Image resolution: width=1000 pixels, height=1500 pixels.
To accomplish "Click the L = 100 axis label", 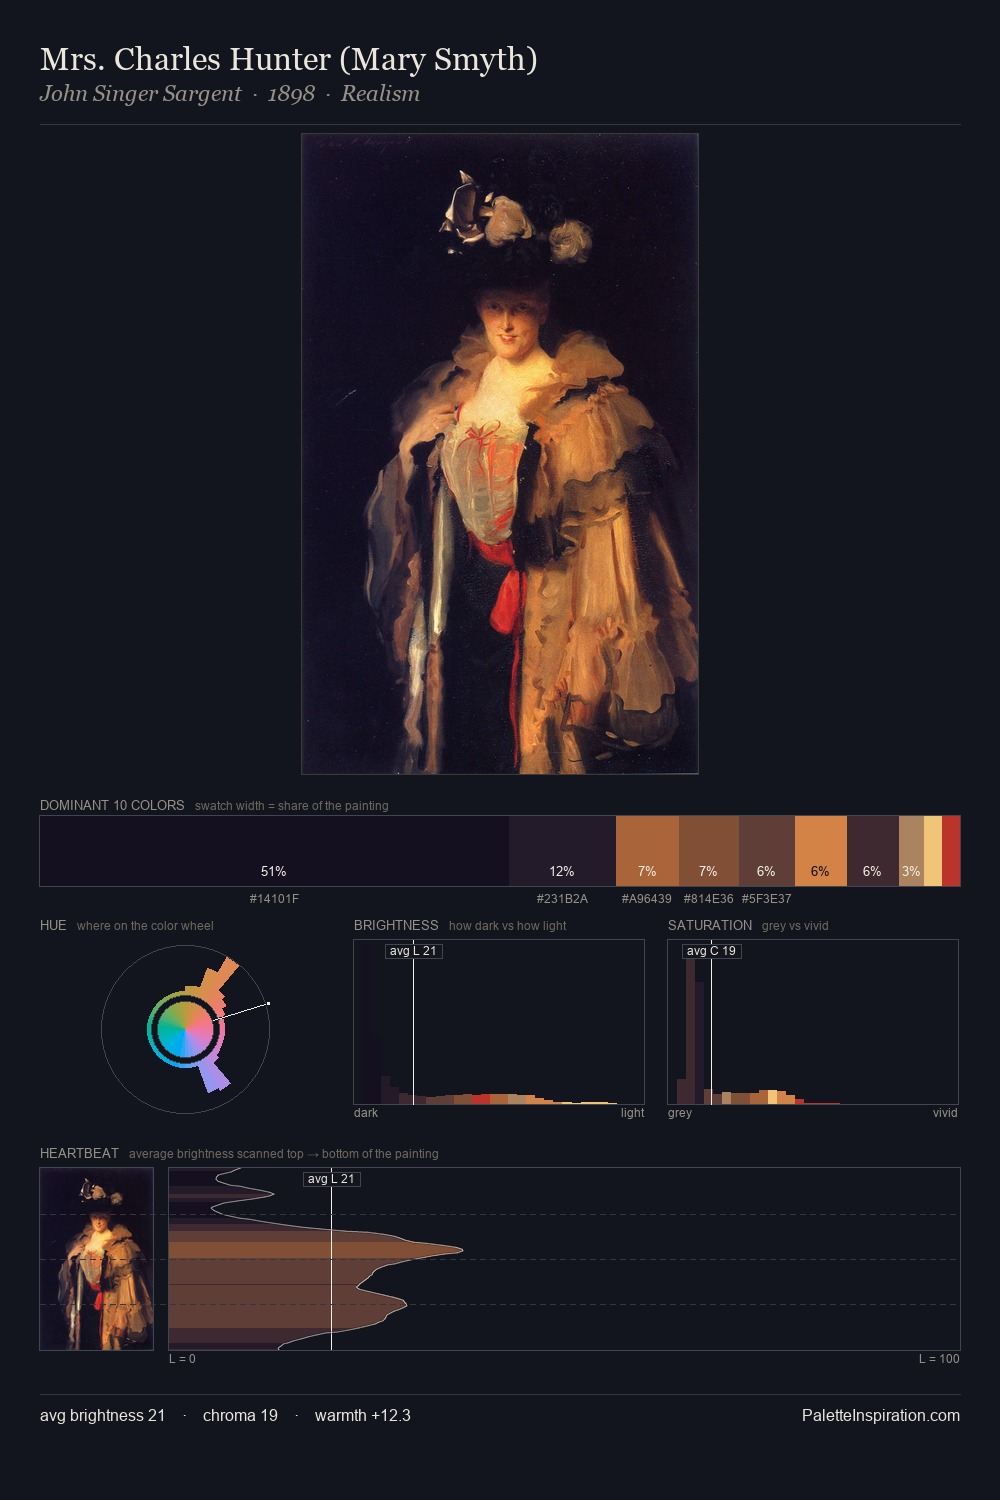I will 939,1359.
